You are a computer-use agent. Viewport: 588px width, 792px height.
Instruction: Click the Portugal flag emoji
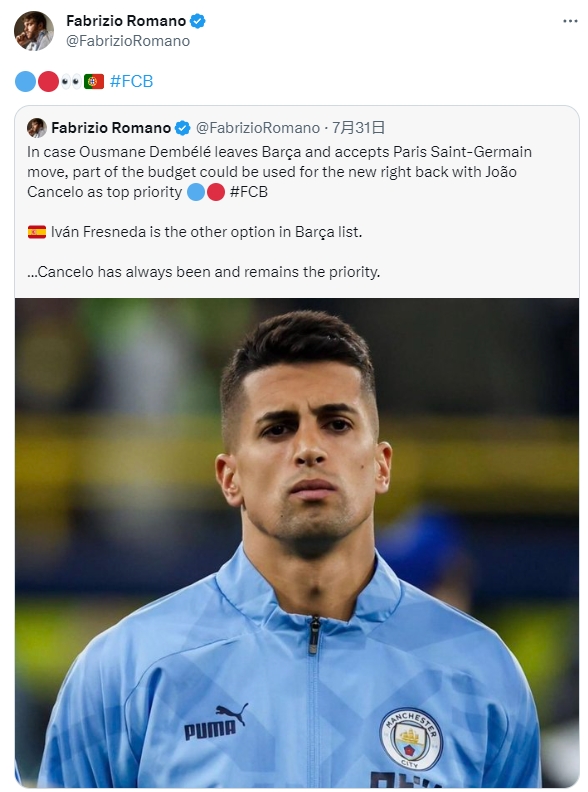94,81
